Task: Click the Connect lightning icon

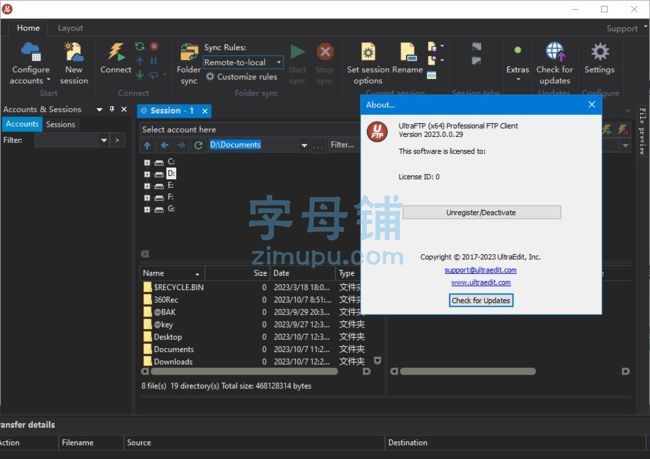Action: (116, 52)
